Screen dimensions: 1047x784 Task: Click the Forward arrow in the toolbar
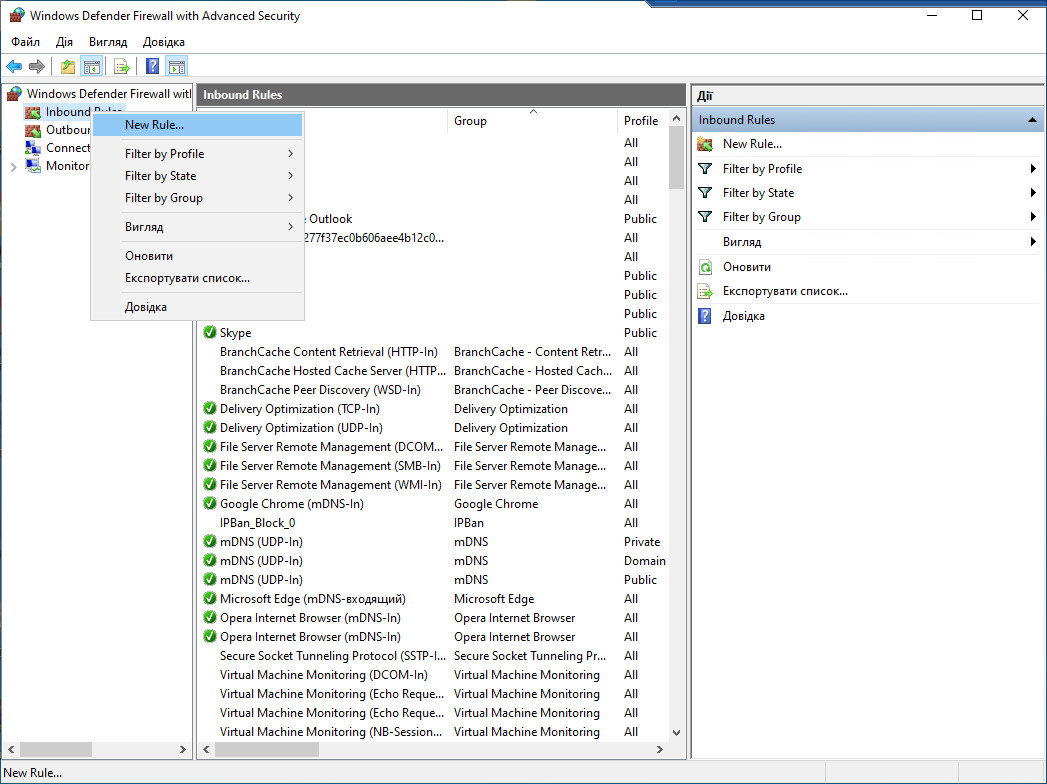[37, 66]
